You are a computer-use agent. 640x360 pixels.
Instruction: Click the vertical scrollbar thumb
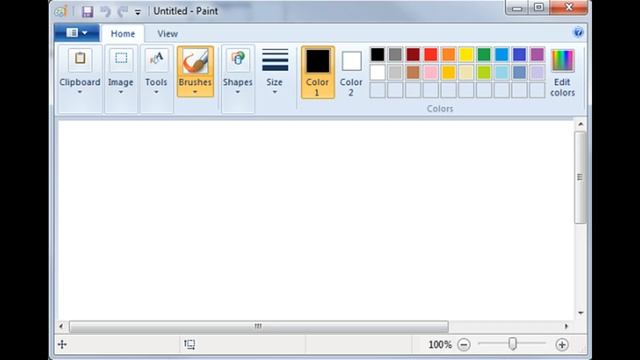580,177
